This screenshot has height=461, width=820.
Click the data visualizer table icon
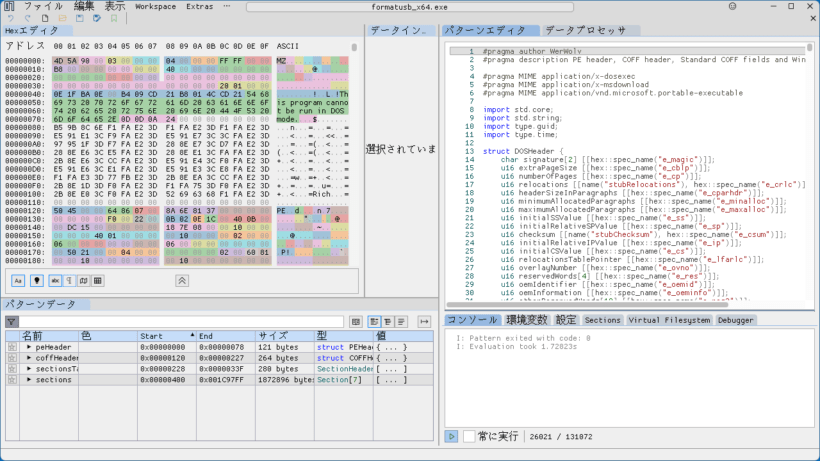click(97, 281)
